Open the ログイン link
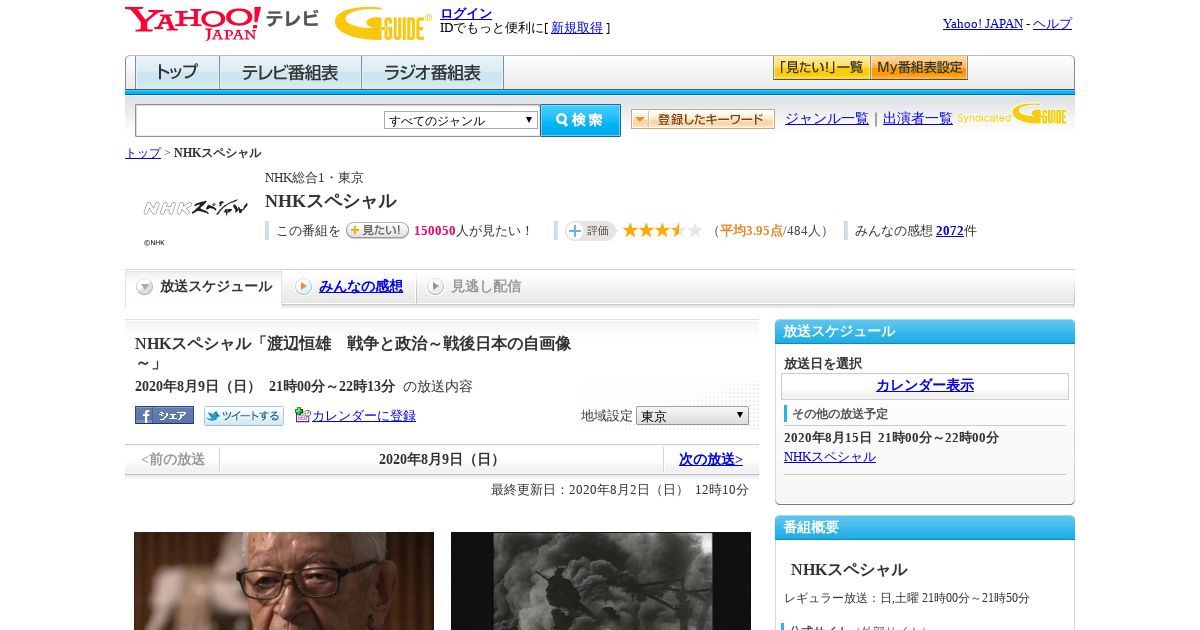Viewport: 1200px width, 630px height. 466,13
